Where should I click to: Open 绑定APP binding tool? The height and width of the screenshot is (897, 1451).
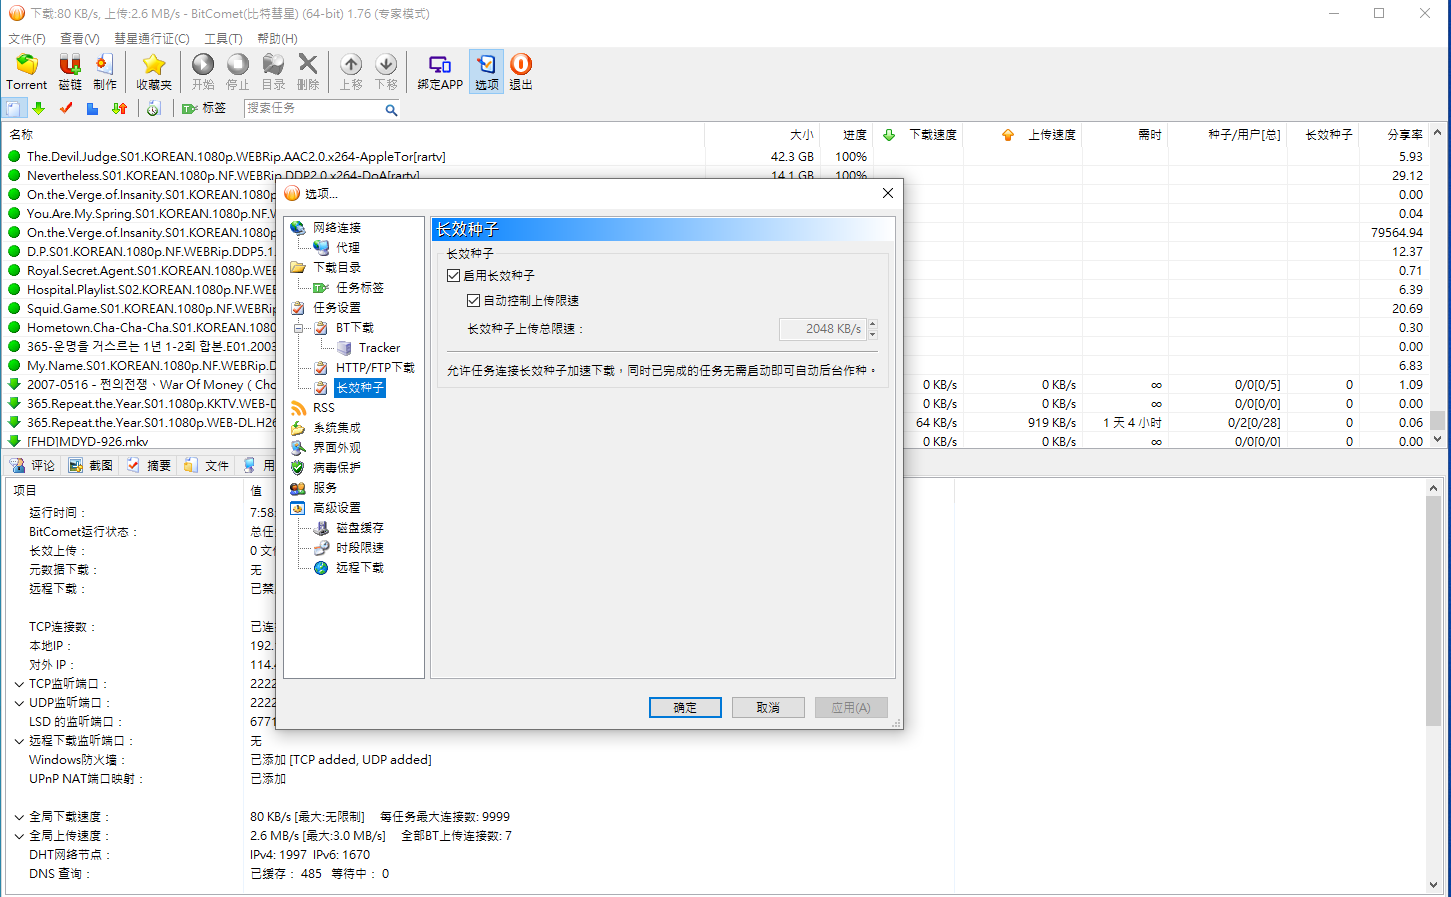[x=440, y=72]
